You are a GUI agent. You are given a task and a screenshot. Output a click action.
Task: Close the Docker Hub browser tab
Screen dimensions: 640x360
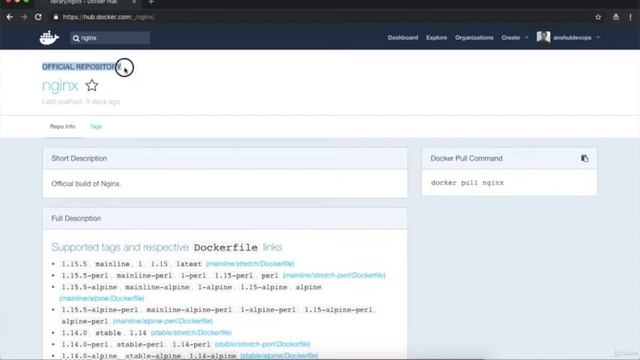click(x=134, y=2)
